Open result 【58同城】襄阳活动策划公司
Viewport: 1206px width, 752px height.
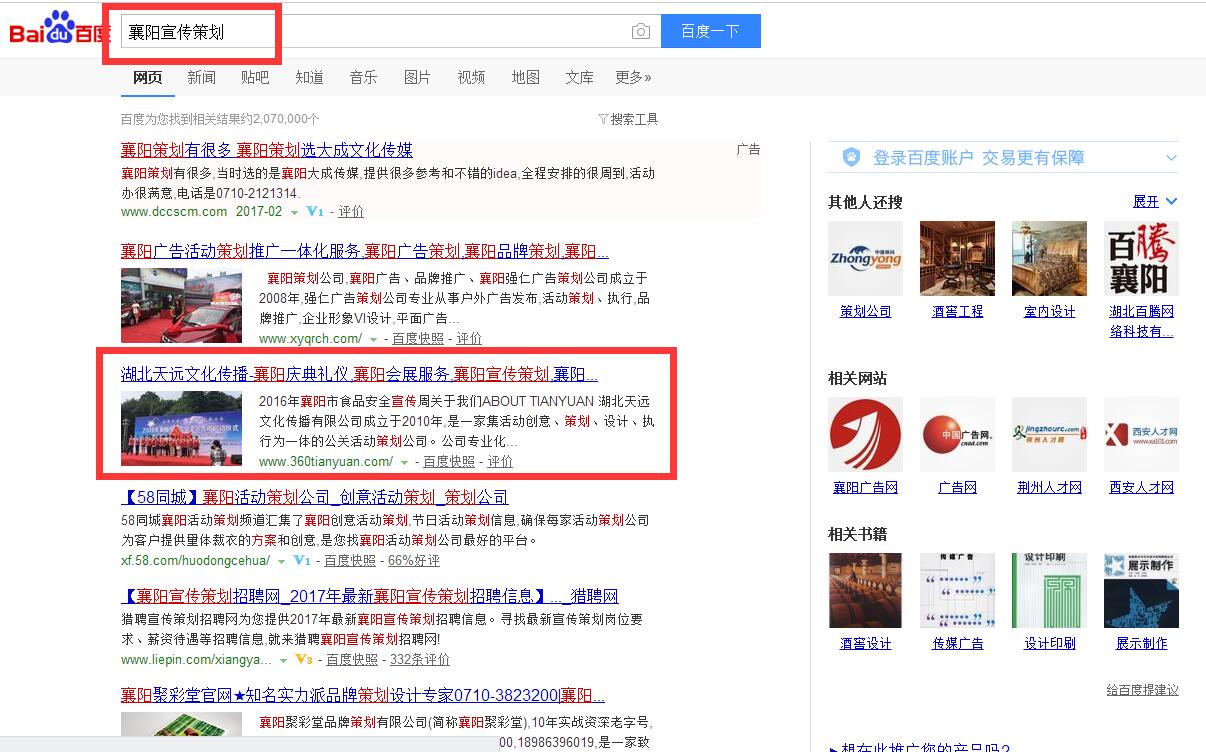click(314, 497)
